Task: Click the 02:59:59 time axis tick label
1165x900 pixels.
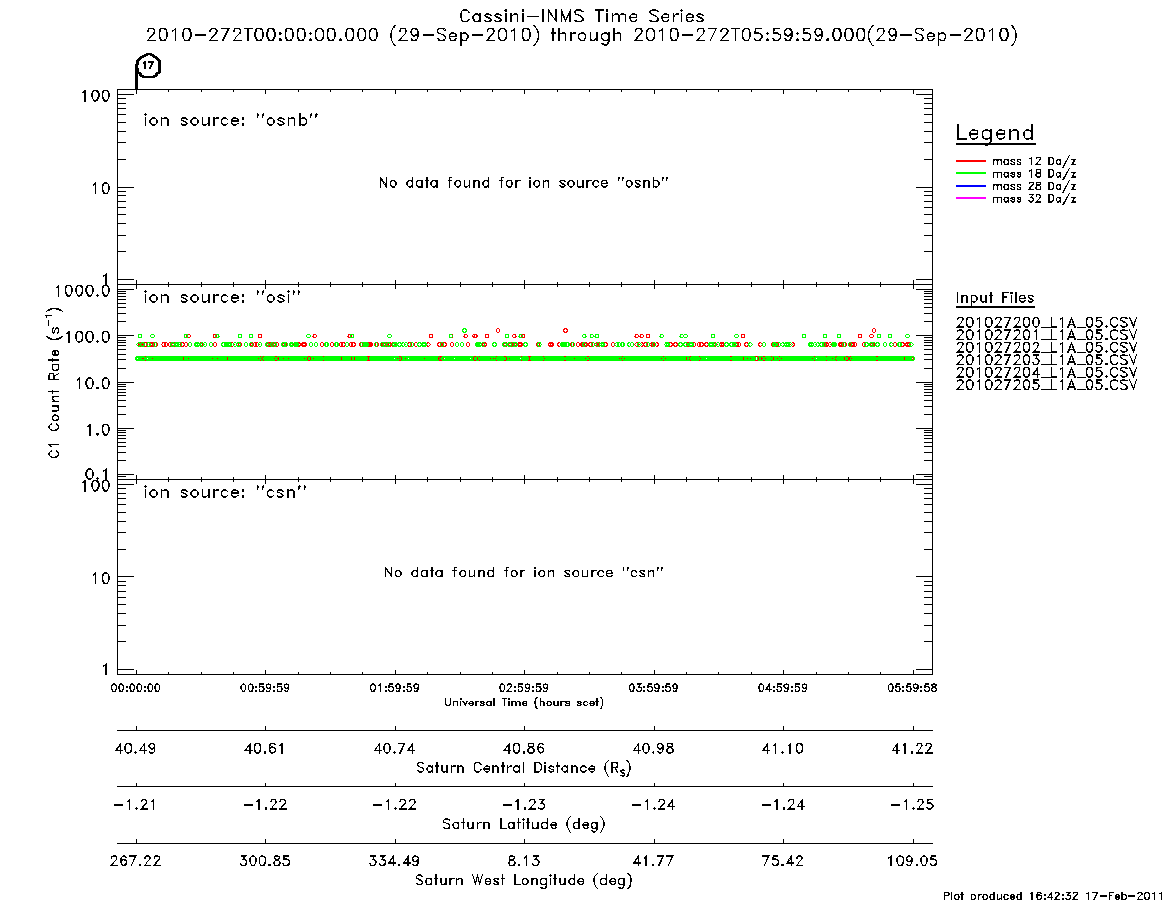Action: click(524, 688)
